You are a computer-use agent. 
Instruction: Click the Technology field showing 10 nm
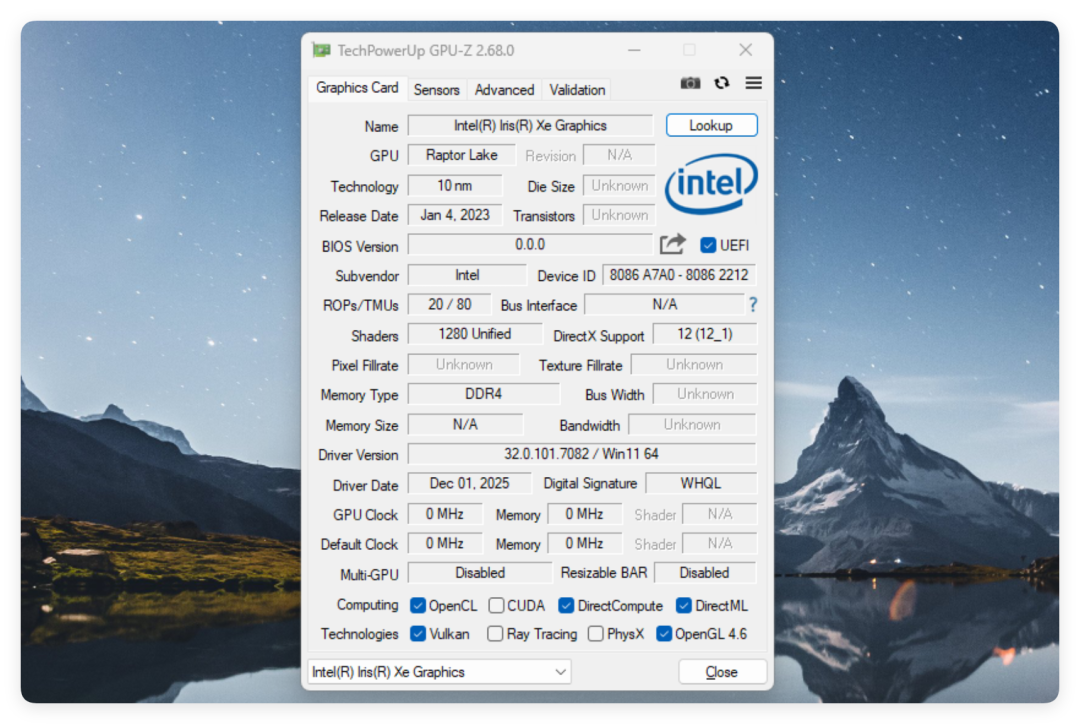click(x=455, y=186)
